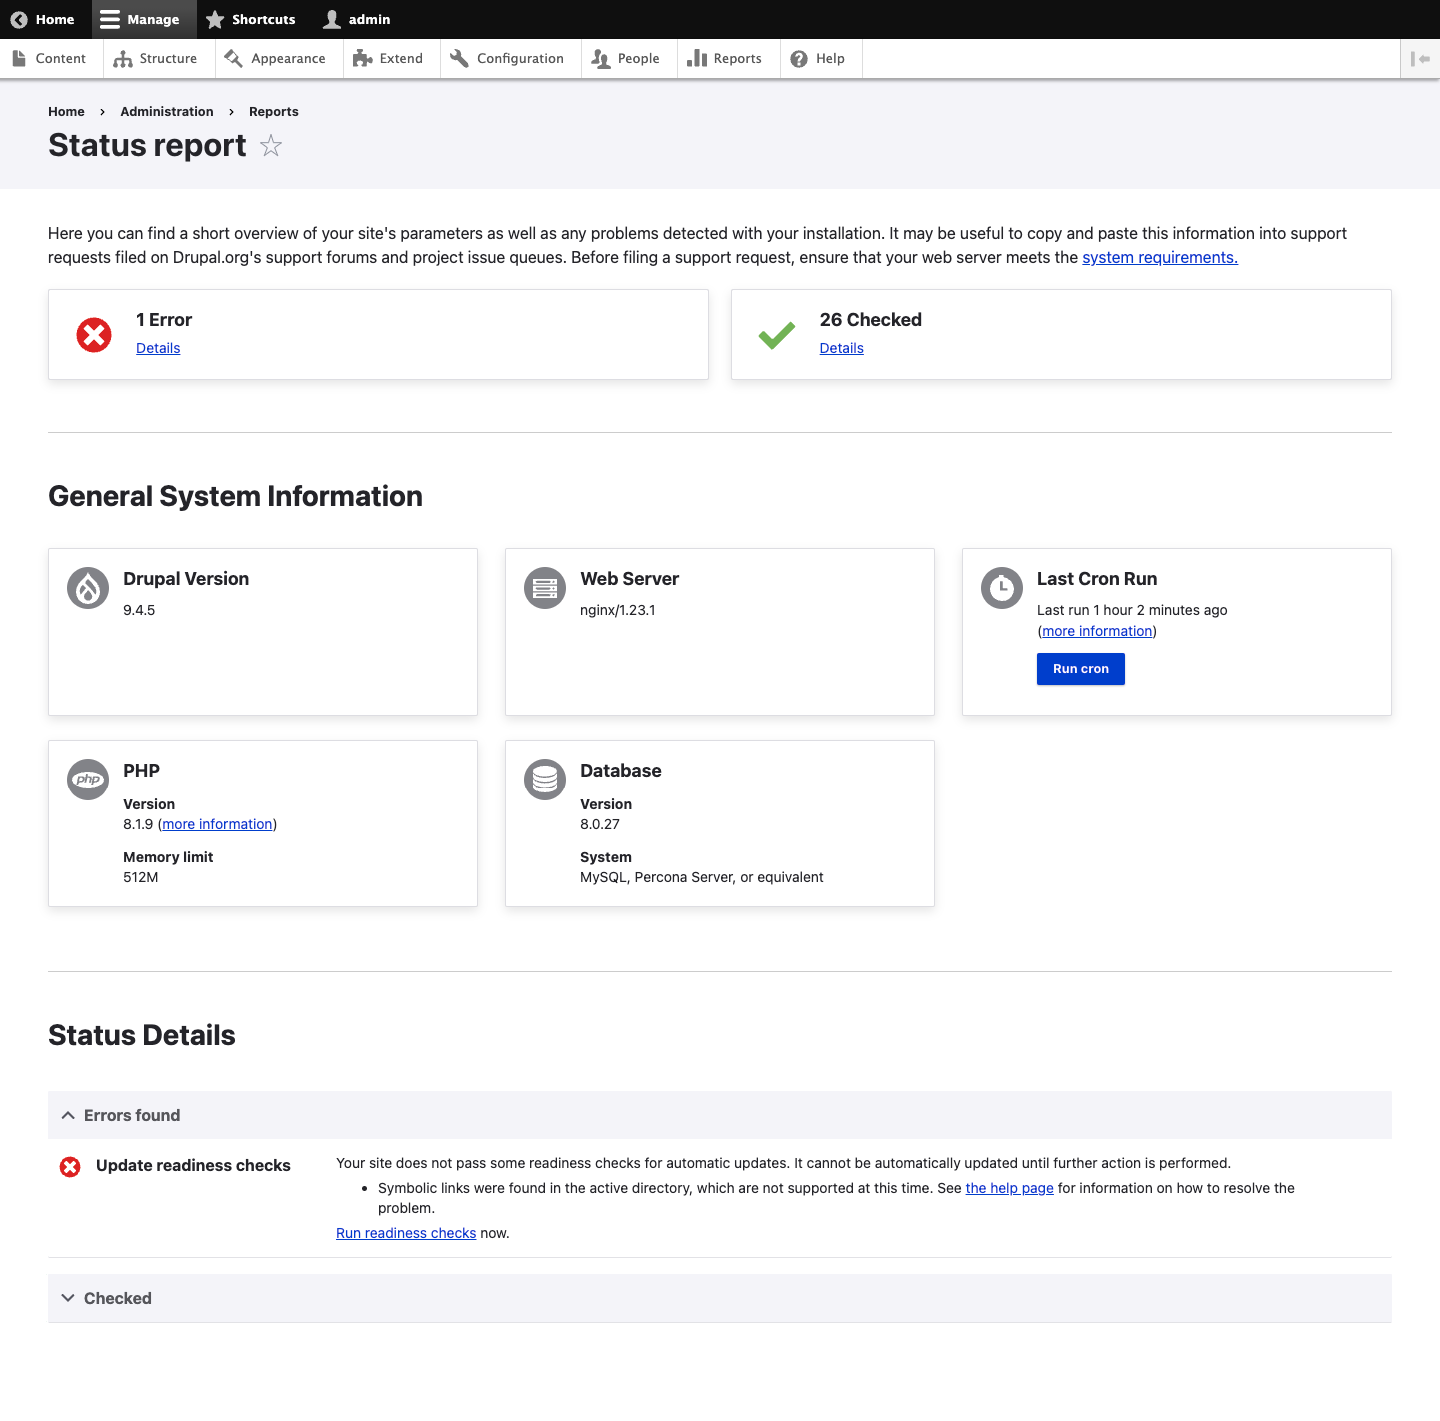
Task: Open Appearance via the paintbrush icon
Action: tap(234, 58)
